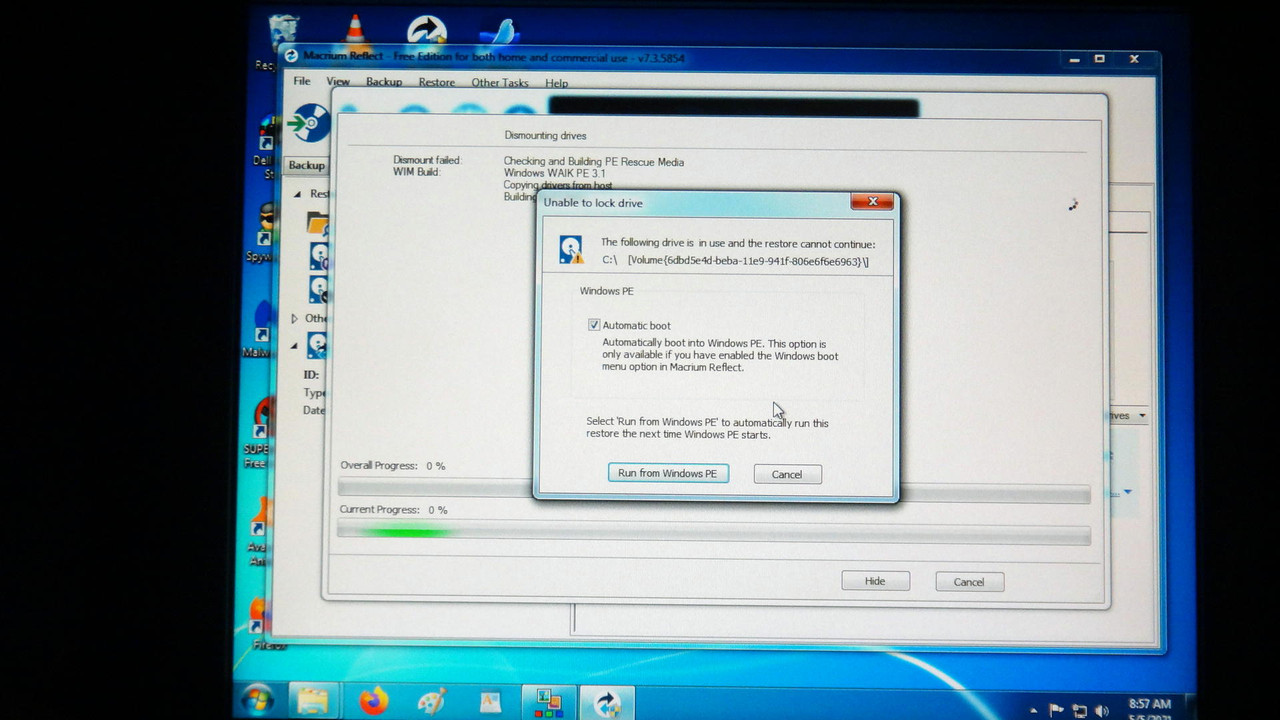
Task: Click the VLC media player desktop icon
Action: tap(354, 28)
